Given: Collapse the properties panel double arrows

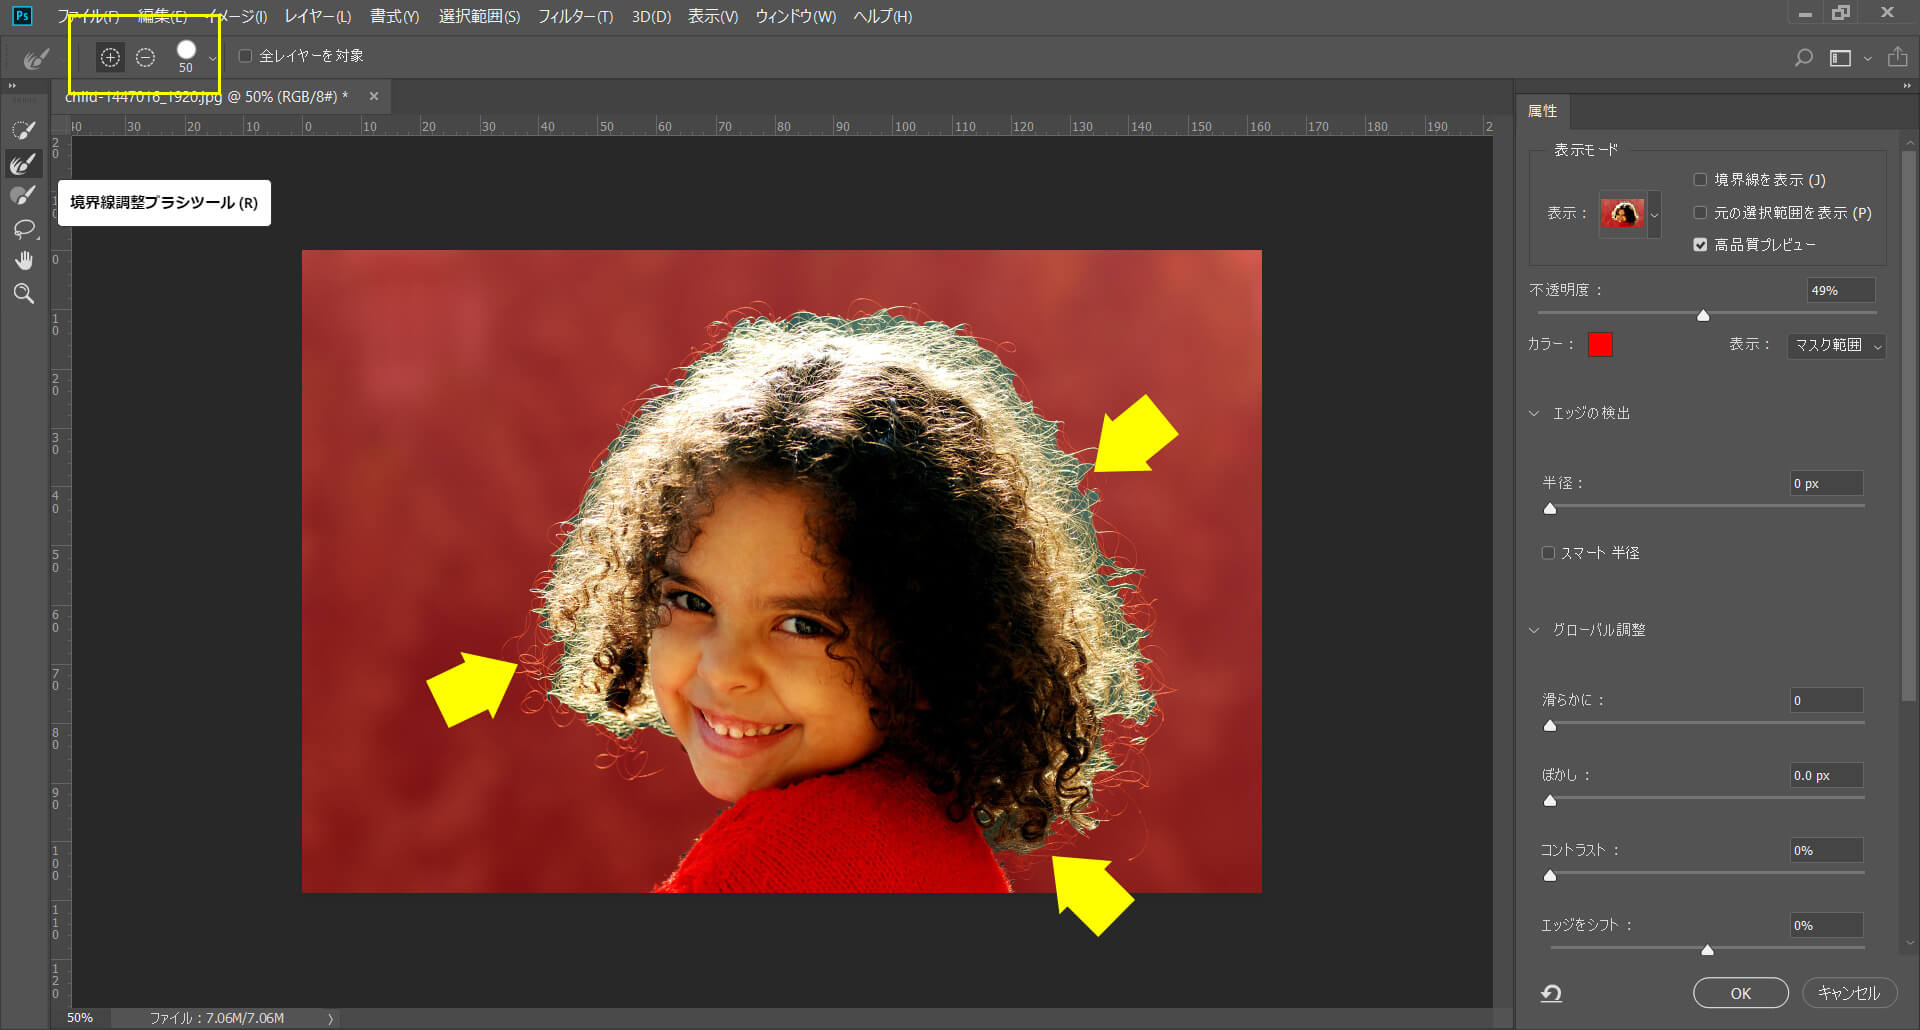Looking at the screenshot, I should coord(1906,87).
